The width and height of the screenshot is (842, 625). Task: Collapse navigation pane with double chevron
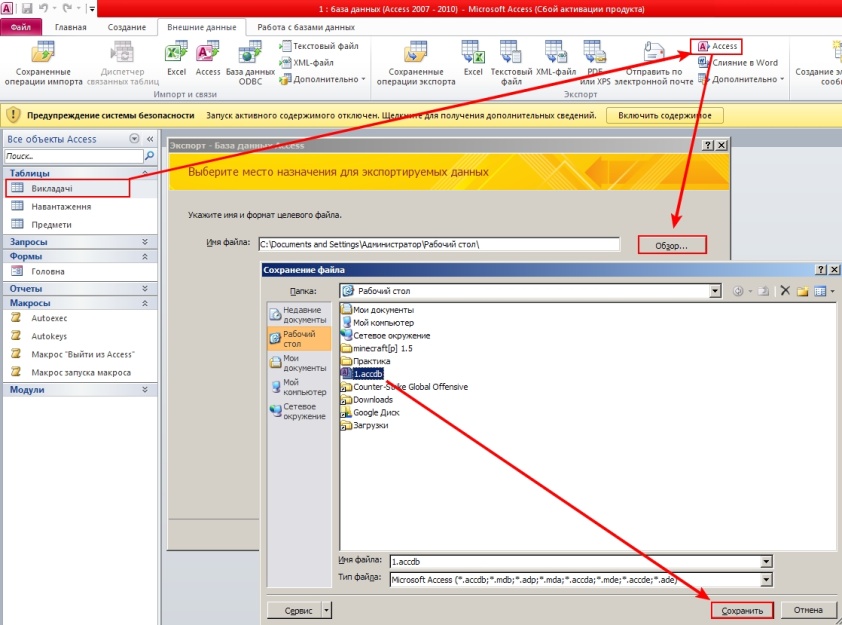(150, 139)
